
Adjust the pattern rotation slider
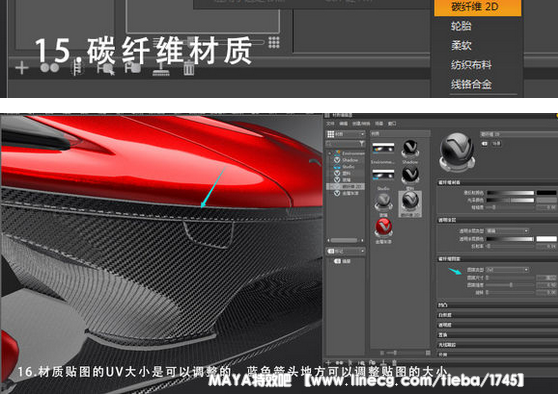click(x=510, y=292)
